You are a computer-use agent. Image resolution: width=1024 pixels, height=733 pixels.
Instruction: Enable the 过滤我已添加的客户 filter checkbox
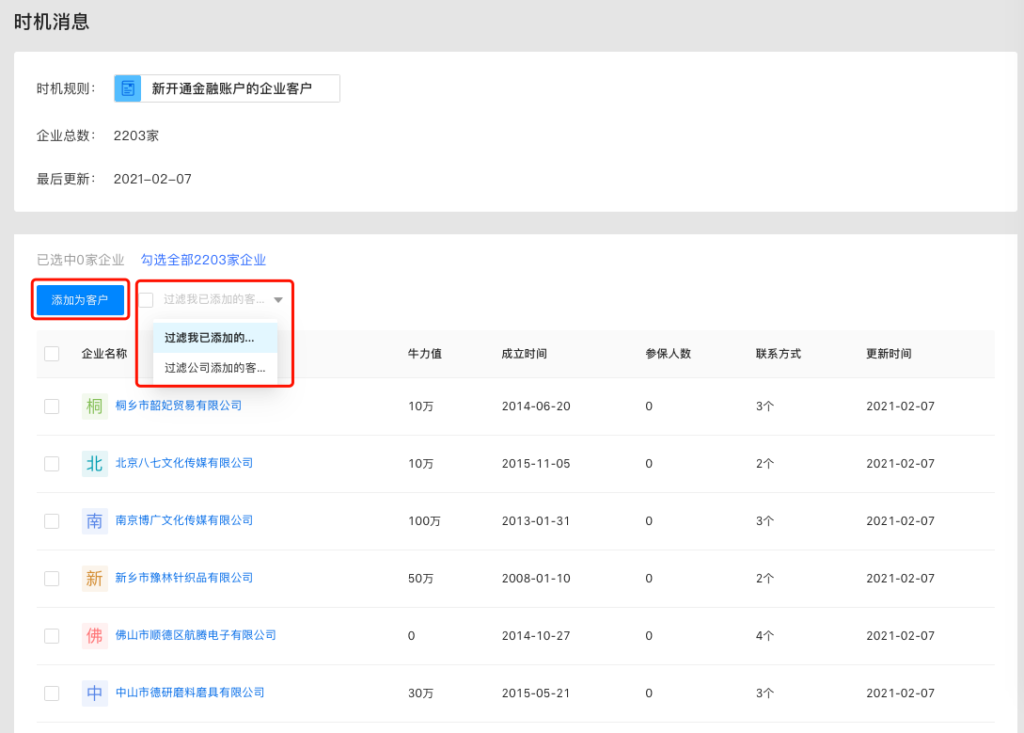coord(147,300)
